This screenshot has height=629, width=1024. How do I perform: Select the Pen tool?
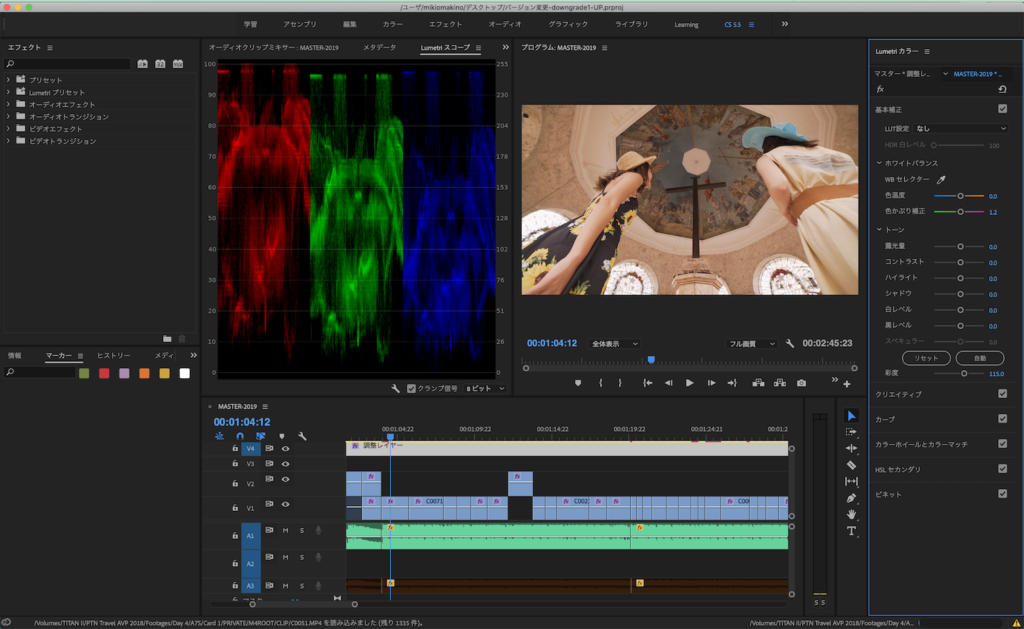[x=851, y=497]
